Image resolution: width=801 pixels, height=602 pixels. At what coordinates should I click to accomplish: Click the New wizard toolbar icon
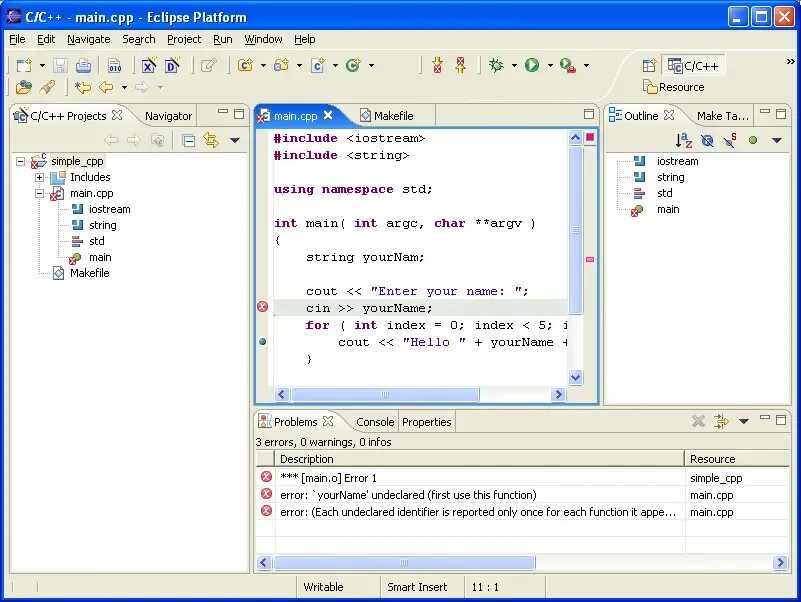[24, 65]
